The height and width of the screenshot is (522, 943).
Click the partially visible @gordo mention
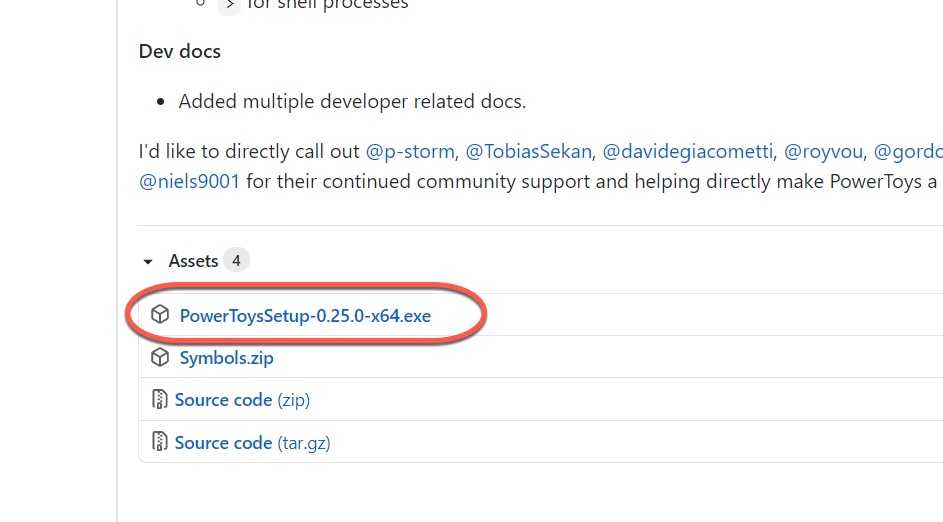pos(907,152)
